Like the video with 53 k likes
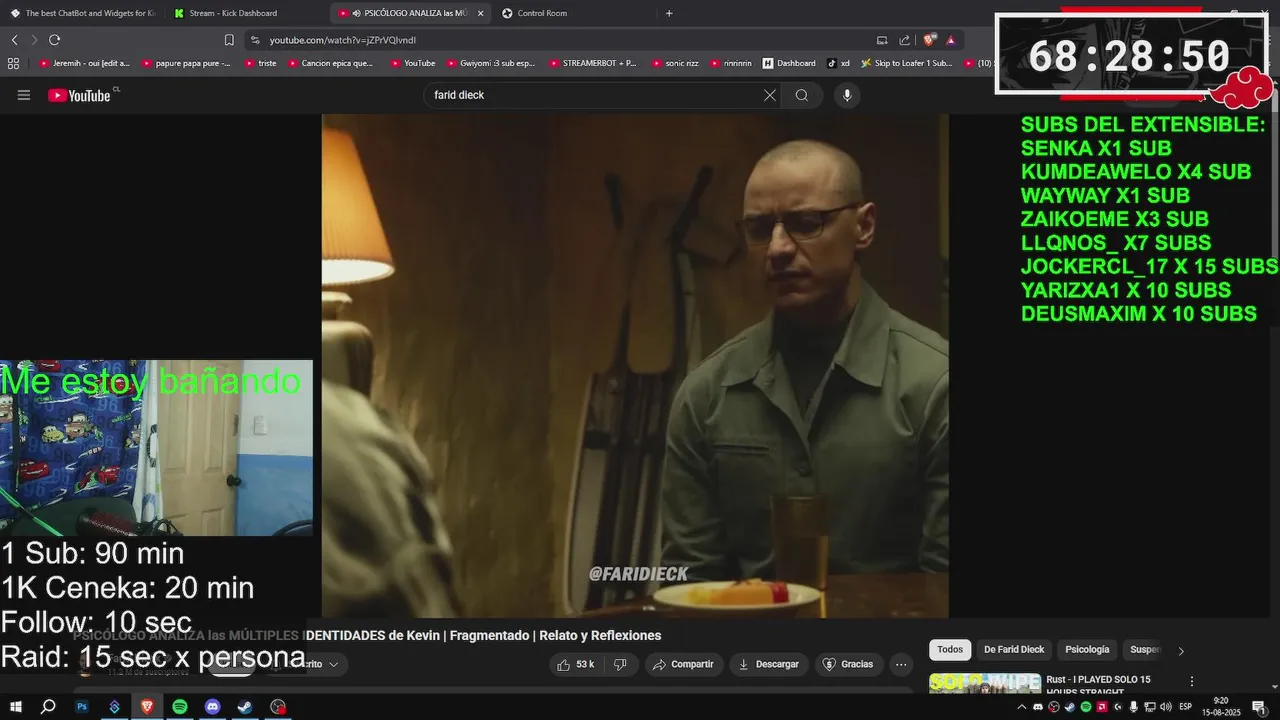Viewport: 1280px width, 720px height. [576, 664]
